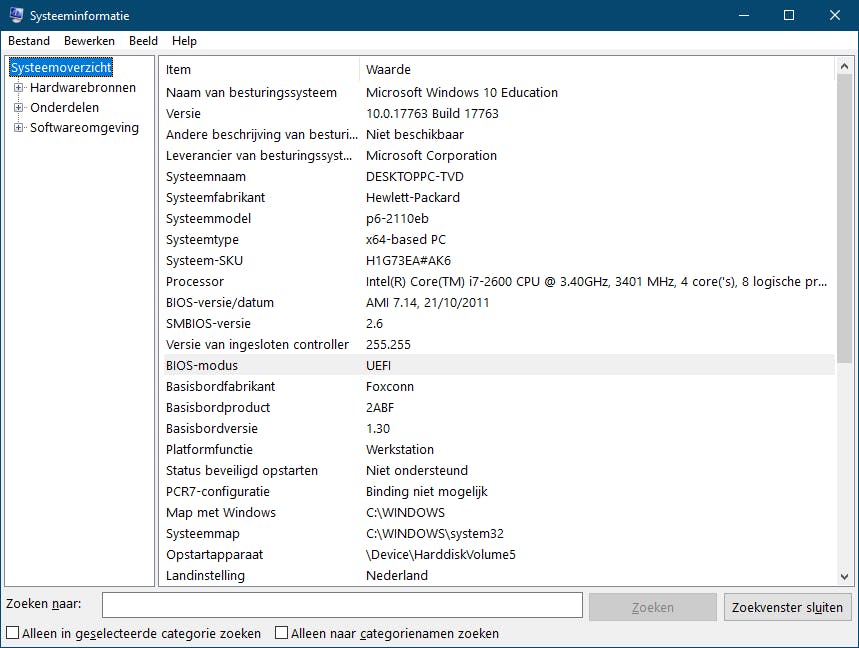
Task: Select the Systeemmap row
Action: click(x=499, y=534)
